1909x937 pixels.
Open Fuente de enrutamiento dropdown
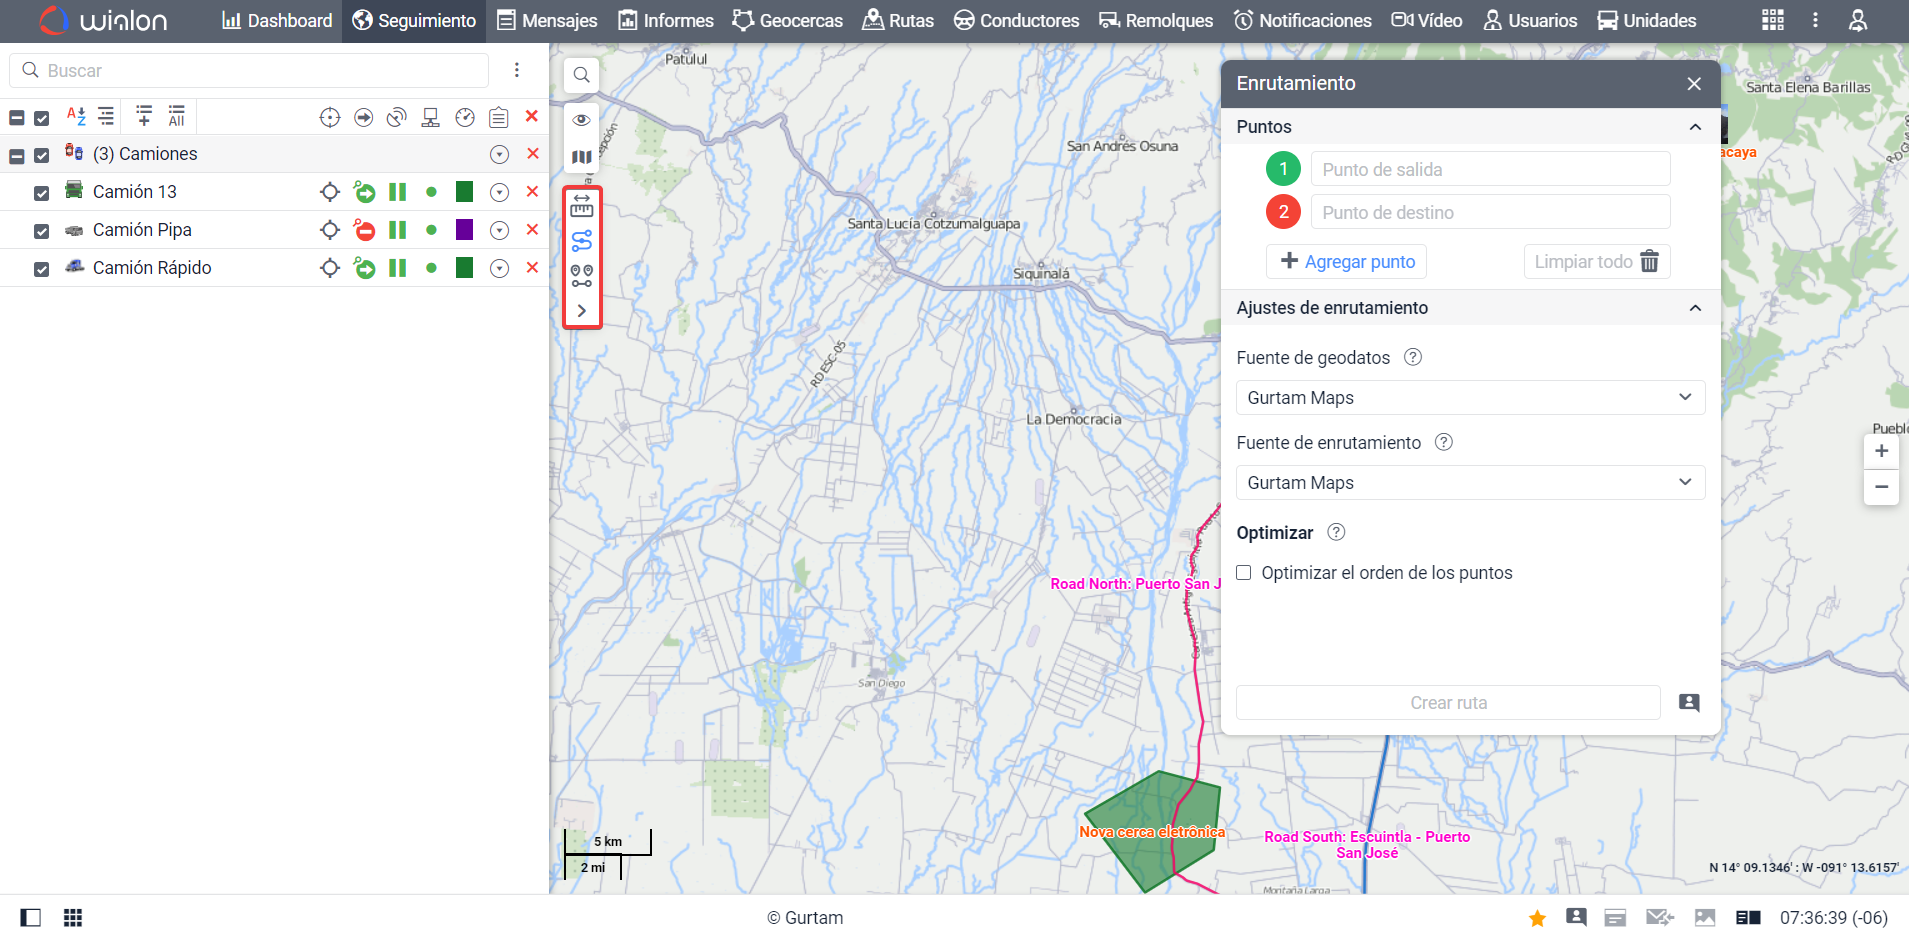click(x=1470, y=483)
